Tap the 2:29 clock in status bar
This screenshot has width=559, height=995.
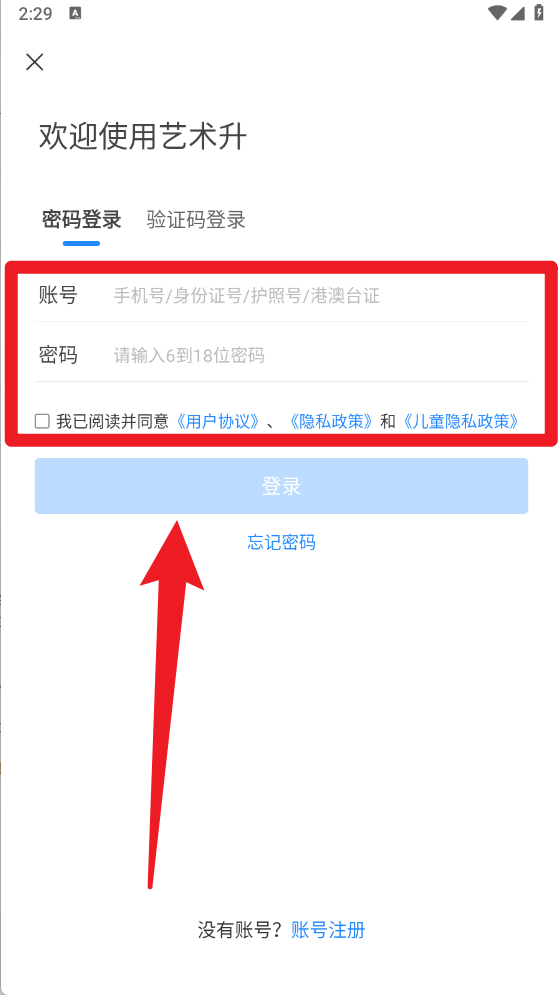(36, 14)
